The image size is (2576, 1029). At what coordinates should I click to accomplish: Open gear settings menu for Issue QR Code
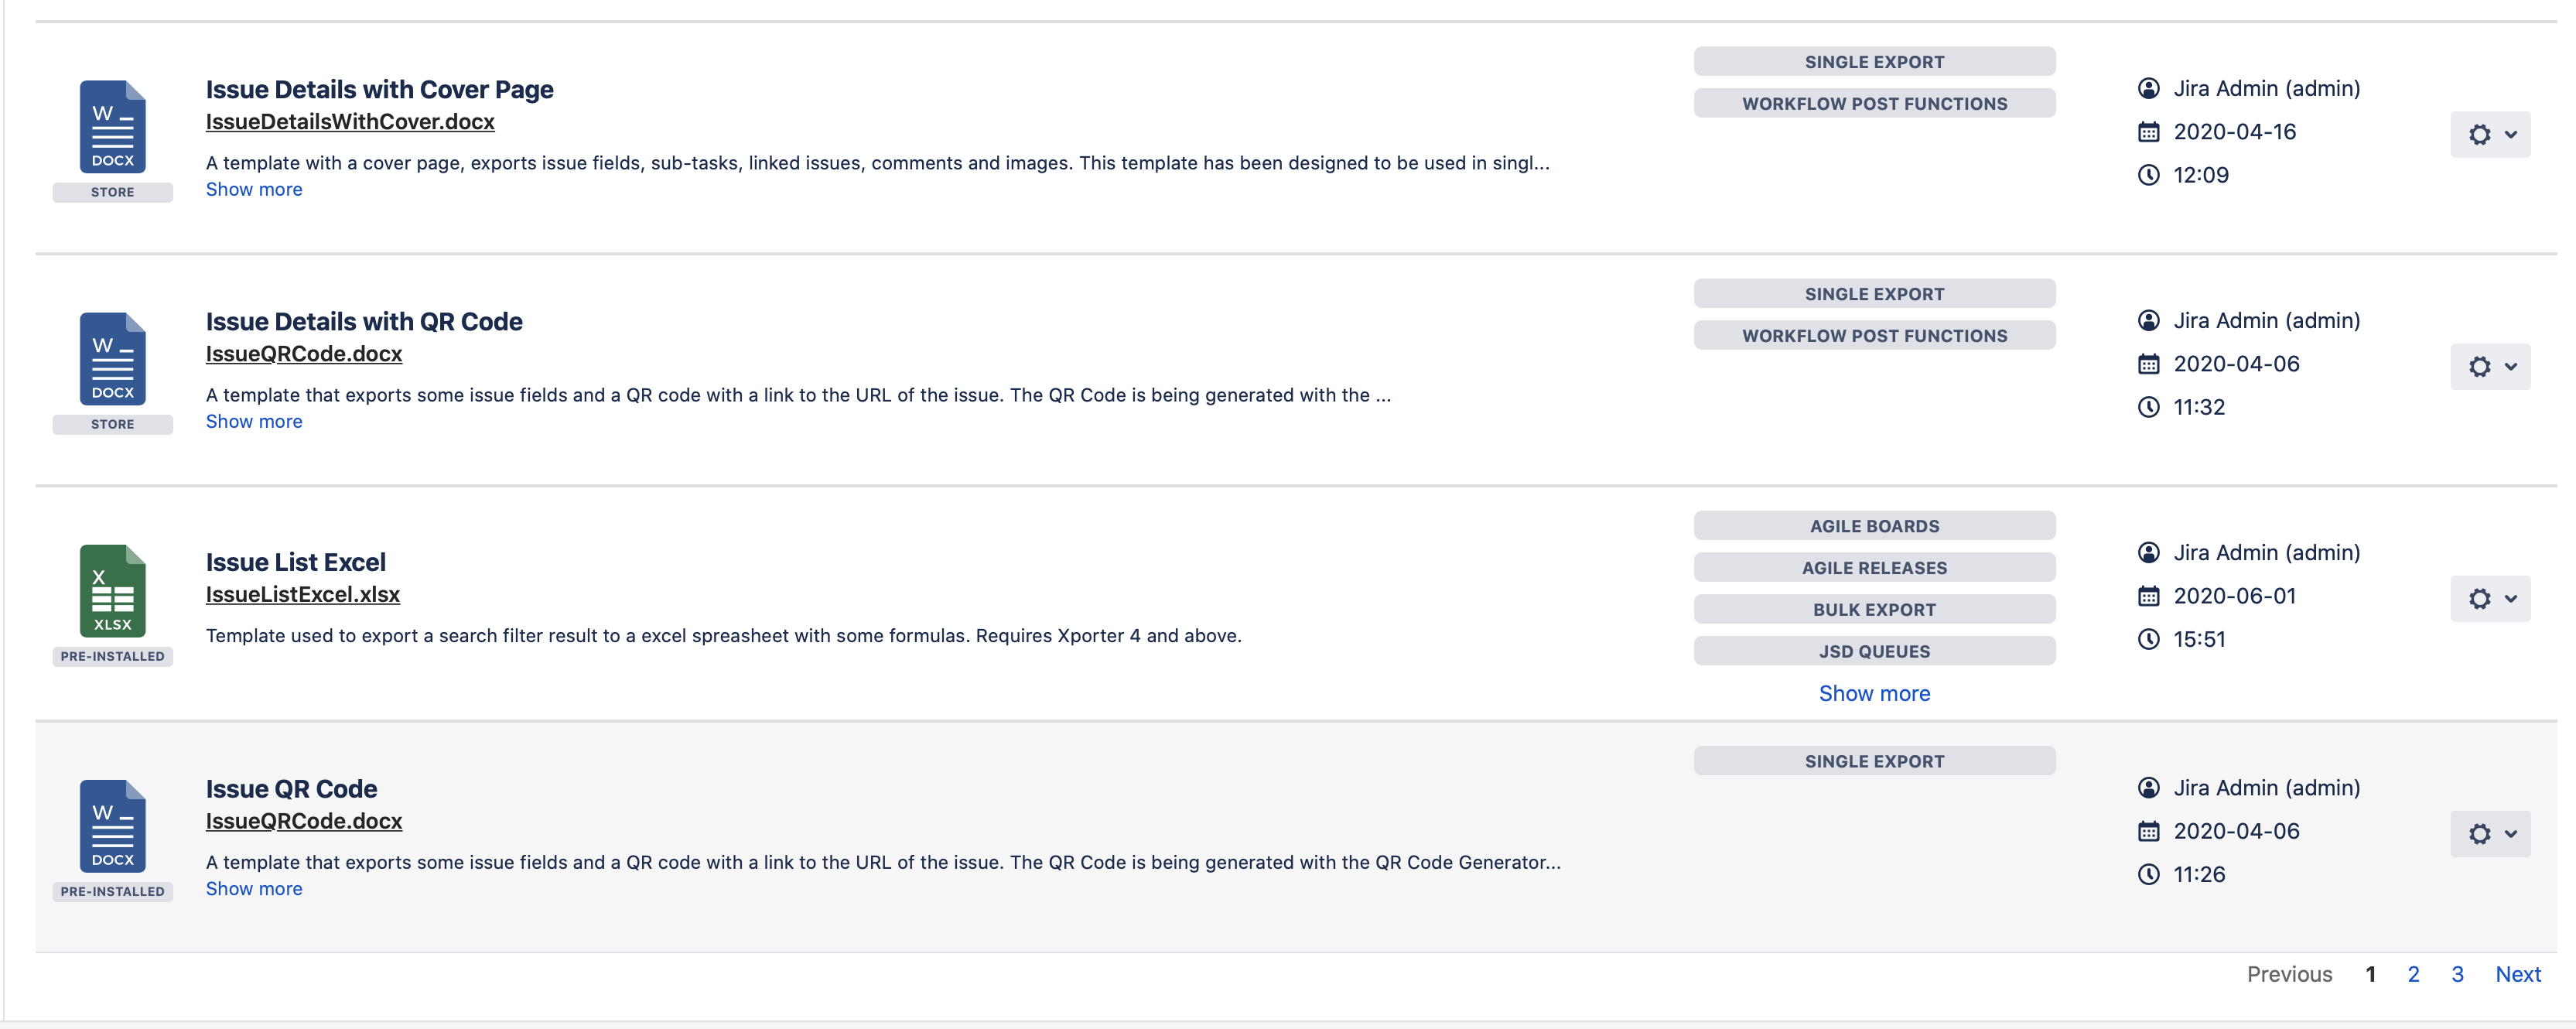(x=2489, y=834)
